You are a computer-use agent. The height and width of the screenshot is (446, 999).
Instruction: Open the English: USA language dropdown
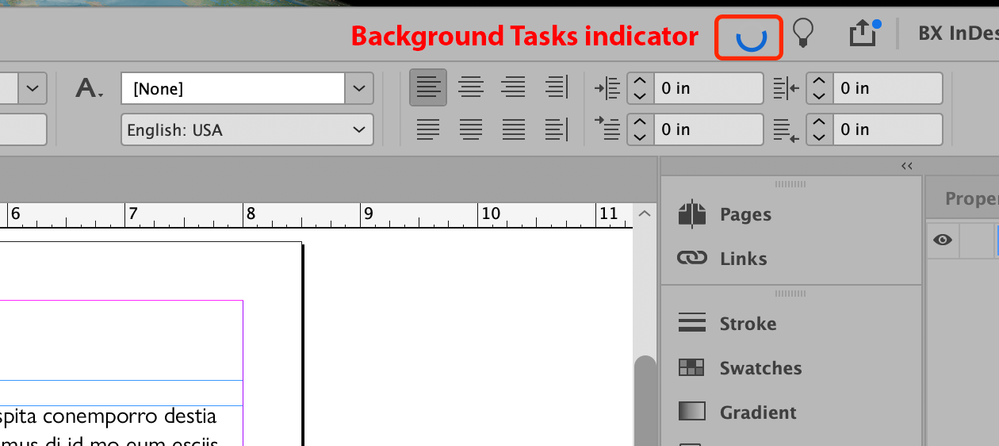tap(247, 130)
